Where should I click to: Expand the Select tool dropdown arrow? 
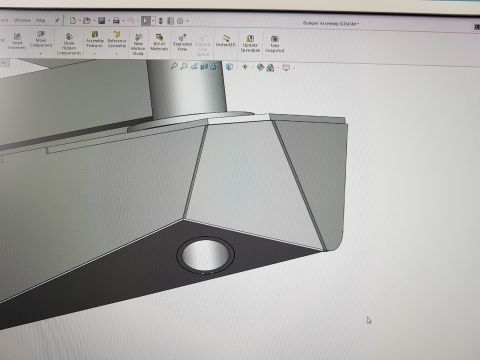(153, 21)
